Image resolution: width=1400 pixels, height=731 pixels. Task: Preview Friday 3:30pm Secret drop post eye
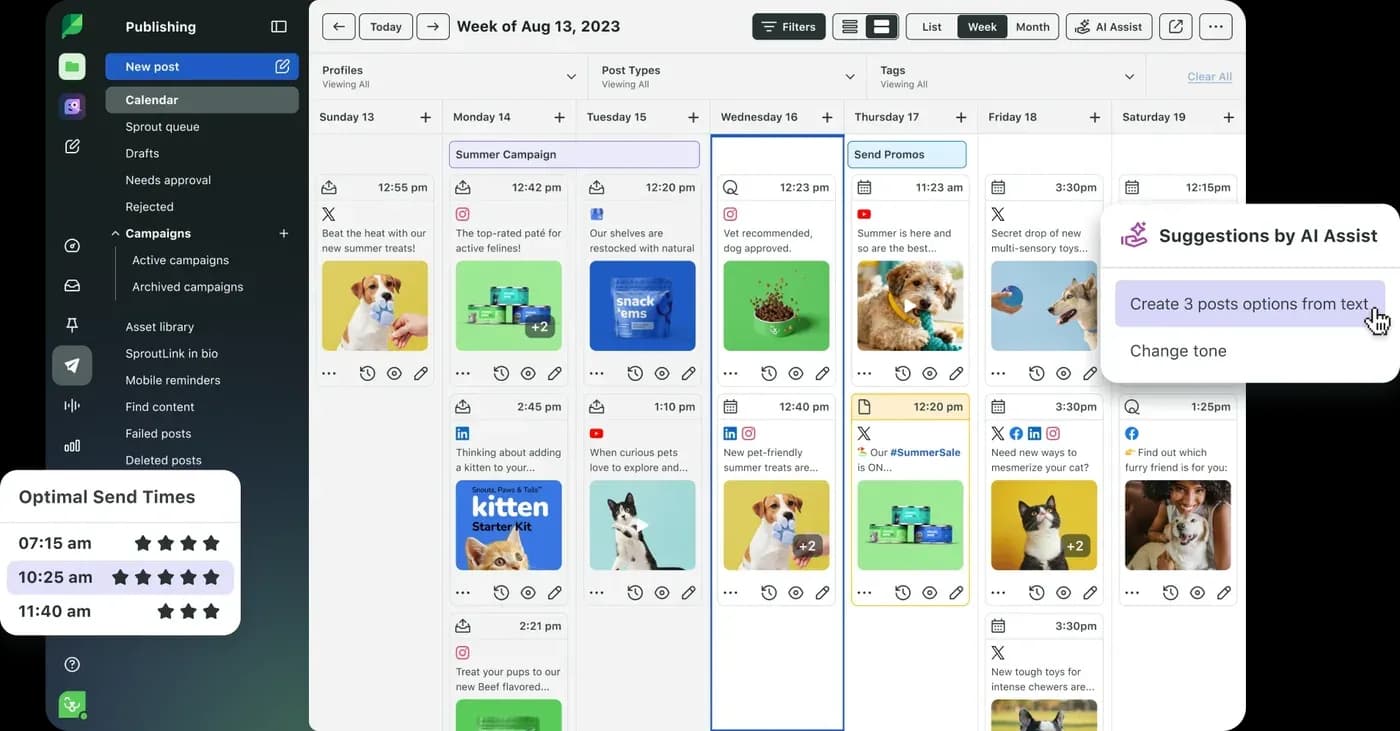click(x=1064, y=373)
